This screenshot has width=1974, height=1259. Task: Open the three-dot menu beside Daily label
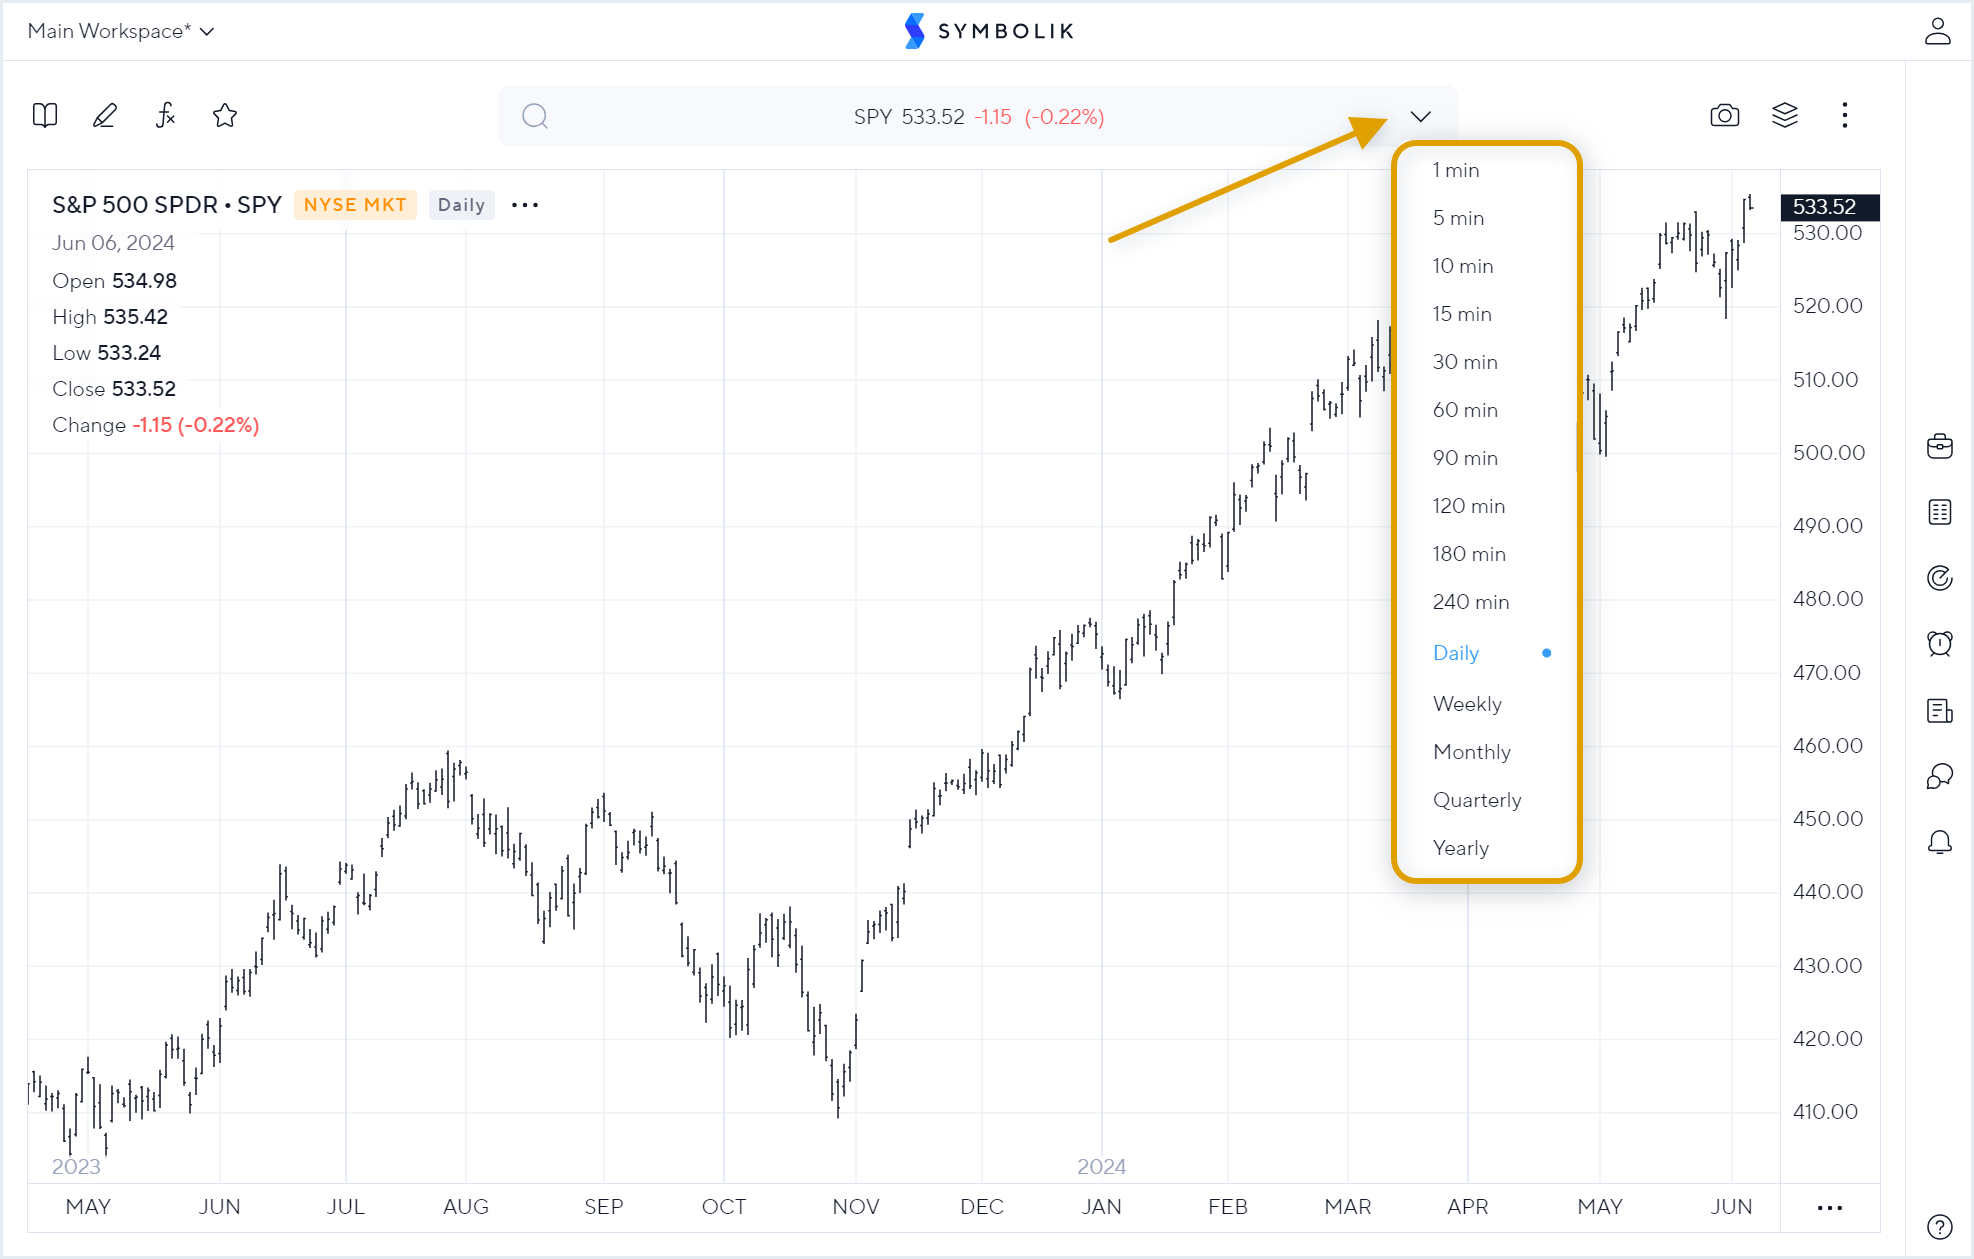525,205
